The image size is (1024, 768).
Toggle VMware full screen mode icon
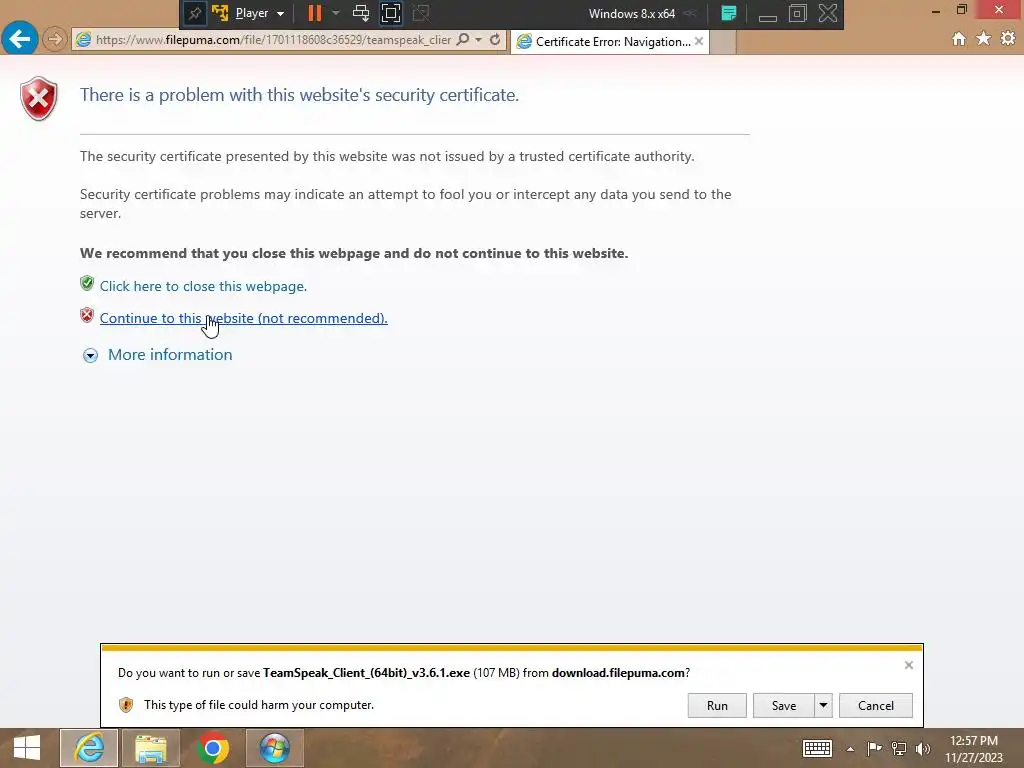pos(391,13)
